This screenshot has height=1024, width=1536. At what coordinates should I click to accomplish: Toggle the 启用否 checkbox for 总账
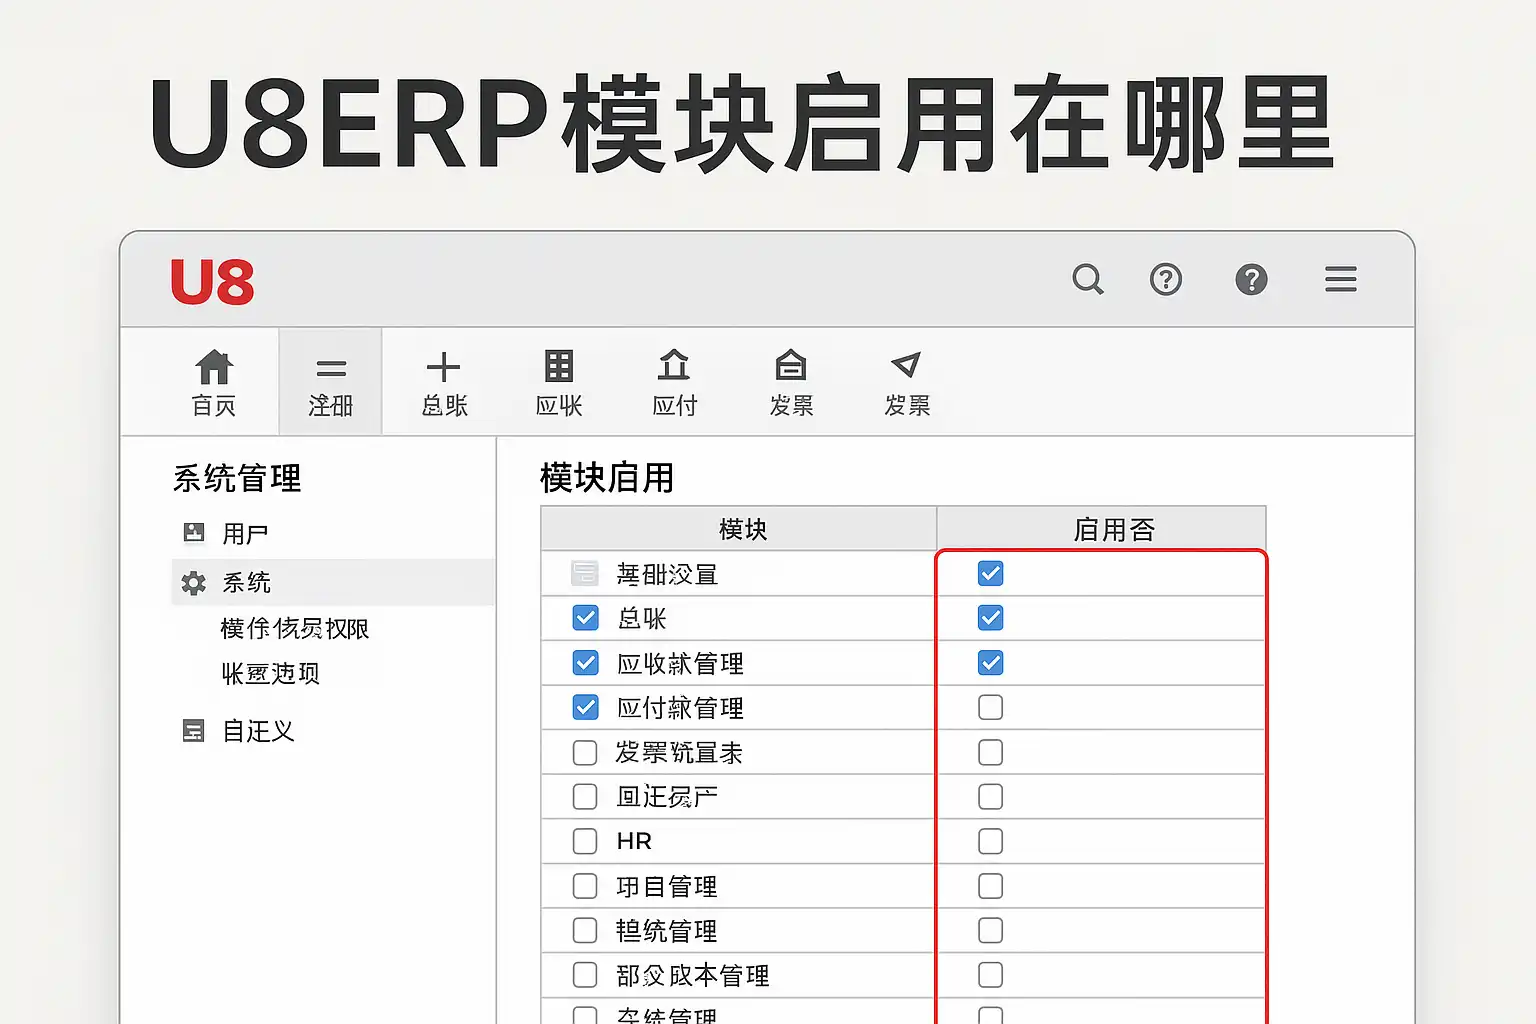[x=990, y=618]
